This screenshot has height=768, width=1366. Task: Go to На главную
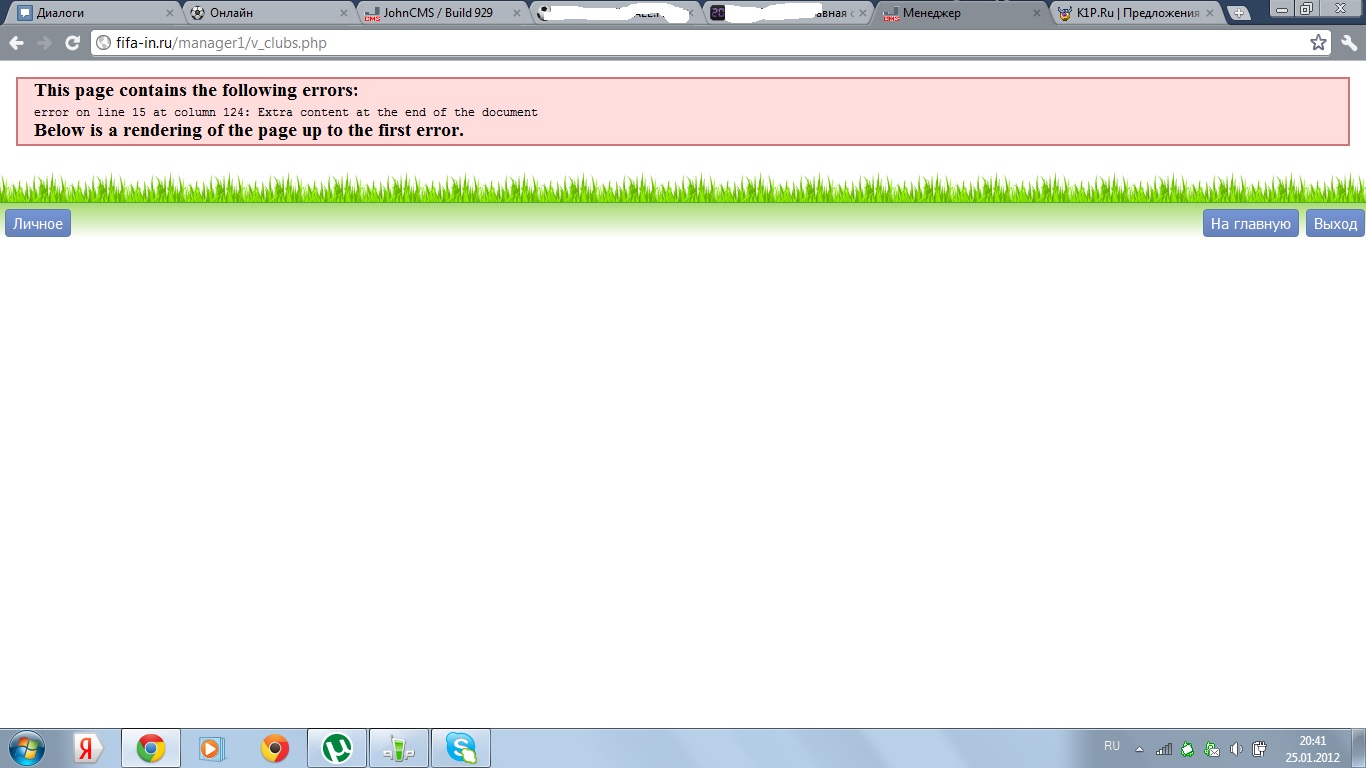tap(1251, 224)
